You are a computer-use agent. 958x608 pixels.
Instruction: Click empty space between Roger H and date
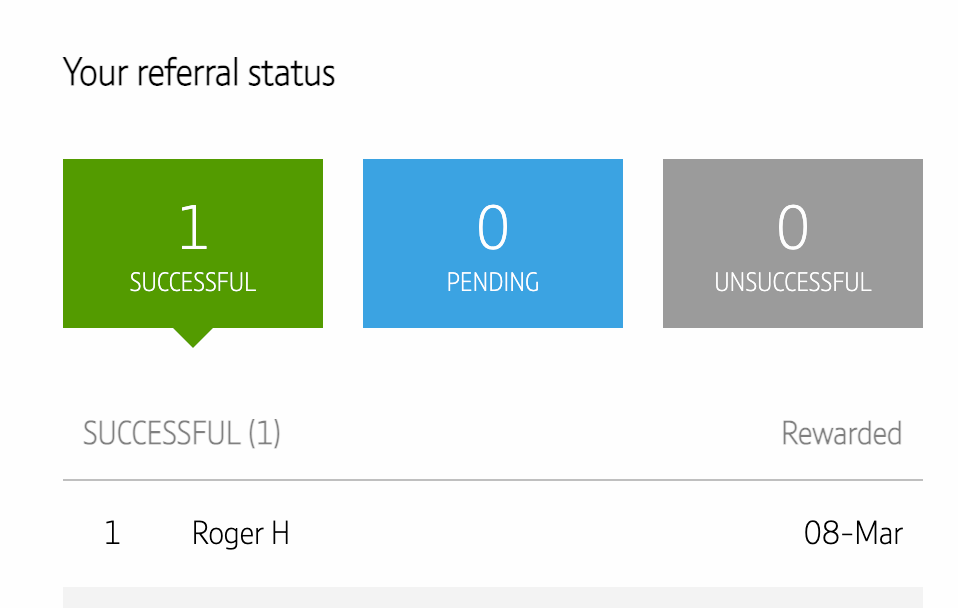[x=540, y=533]
